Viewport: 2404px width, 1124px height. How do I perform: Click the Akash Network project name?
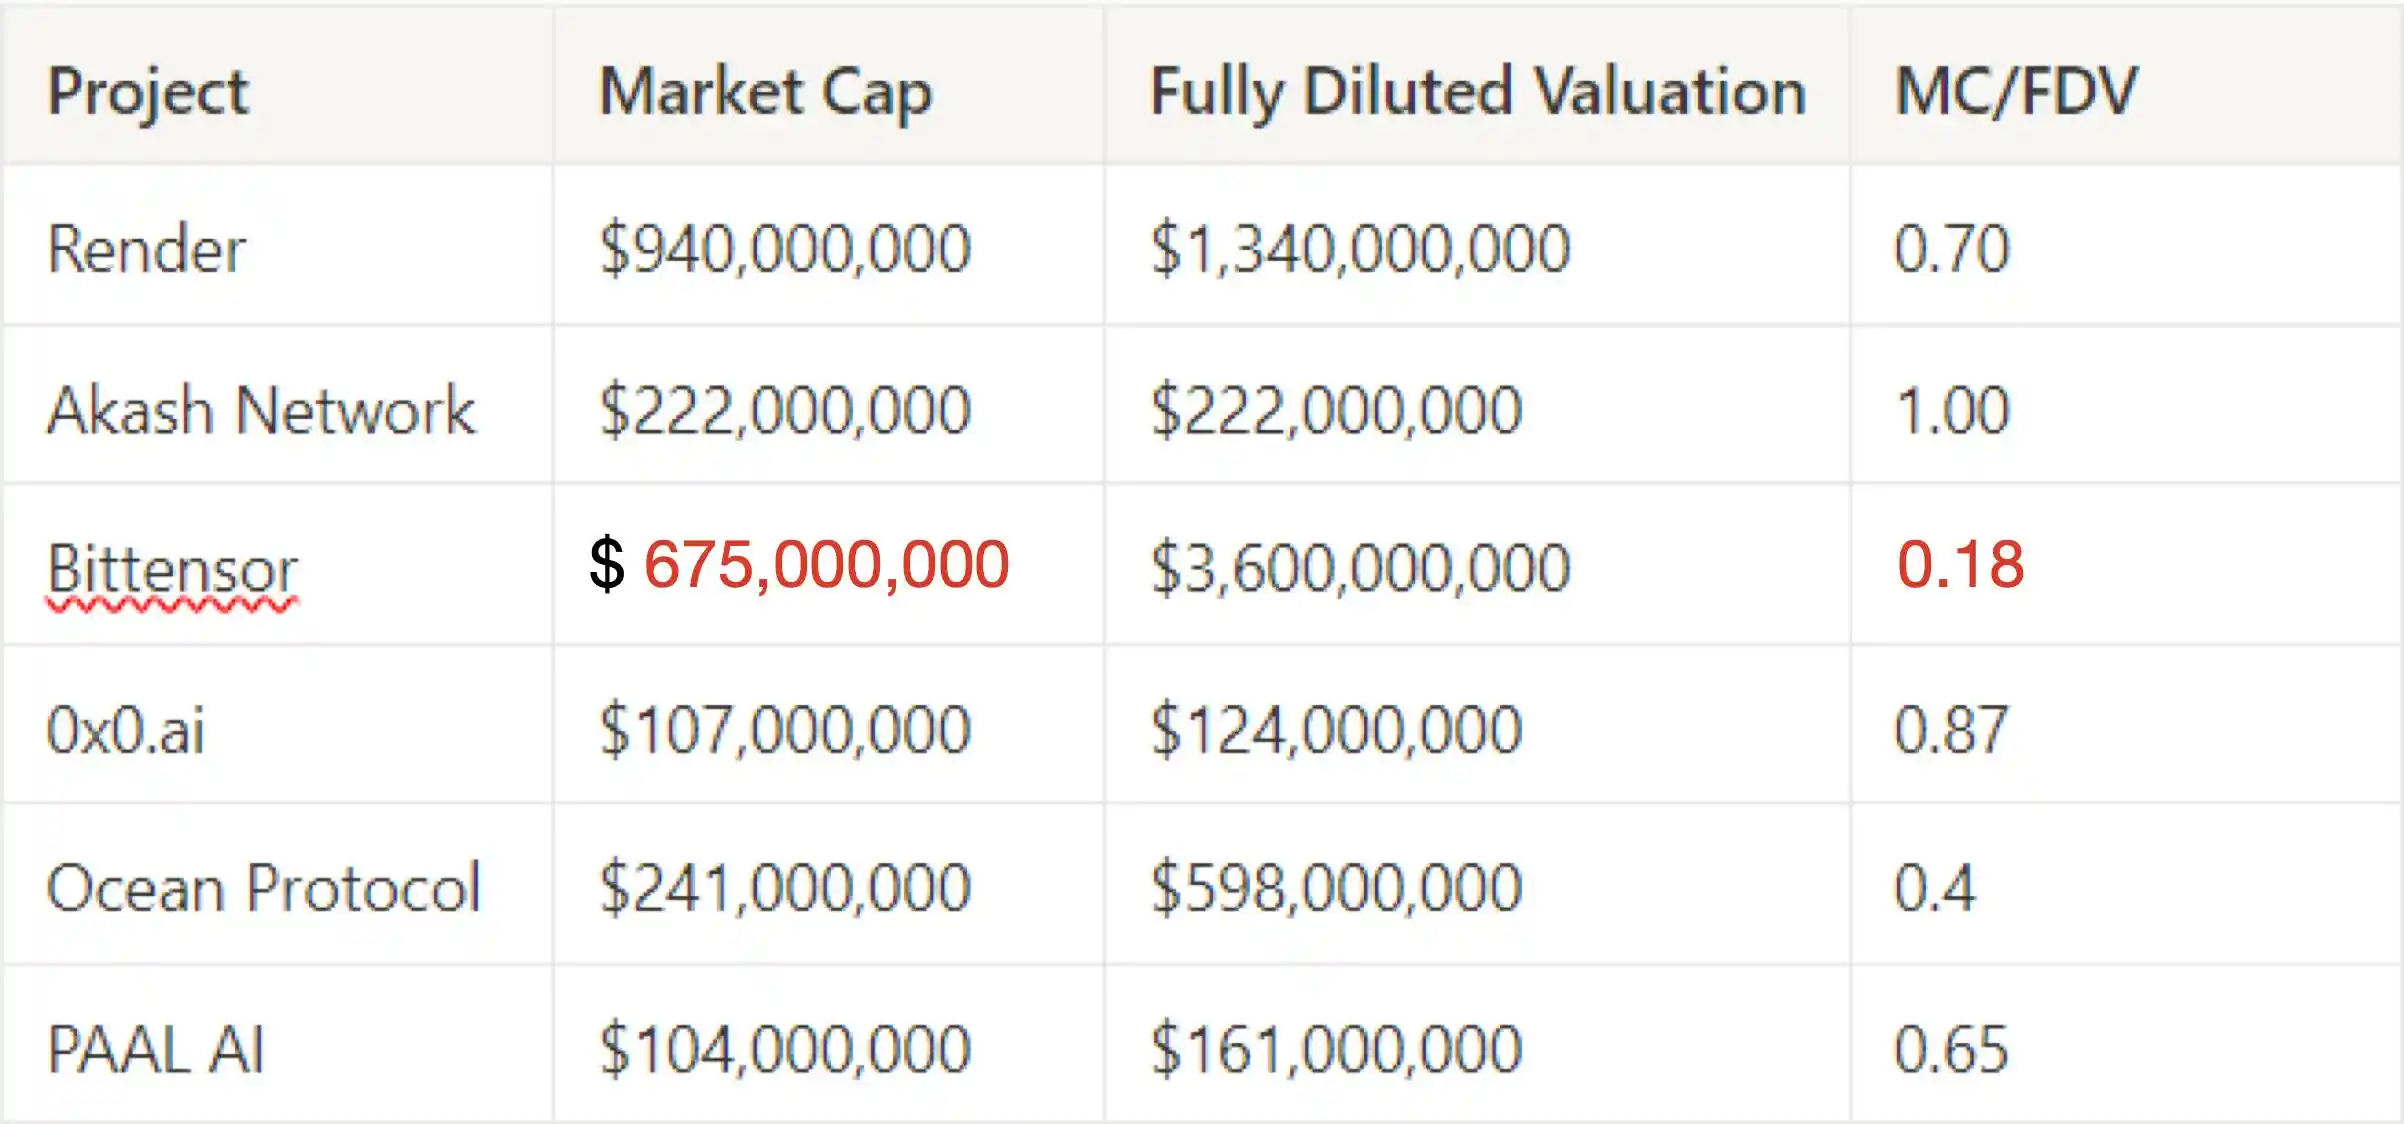(x=261, y=410)
